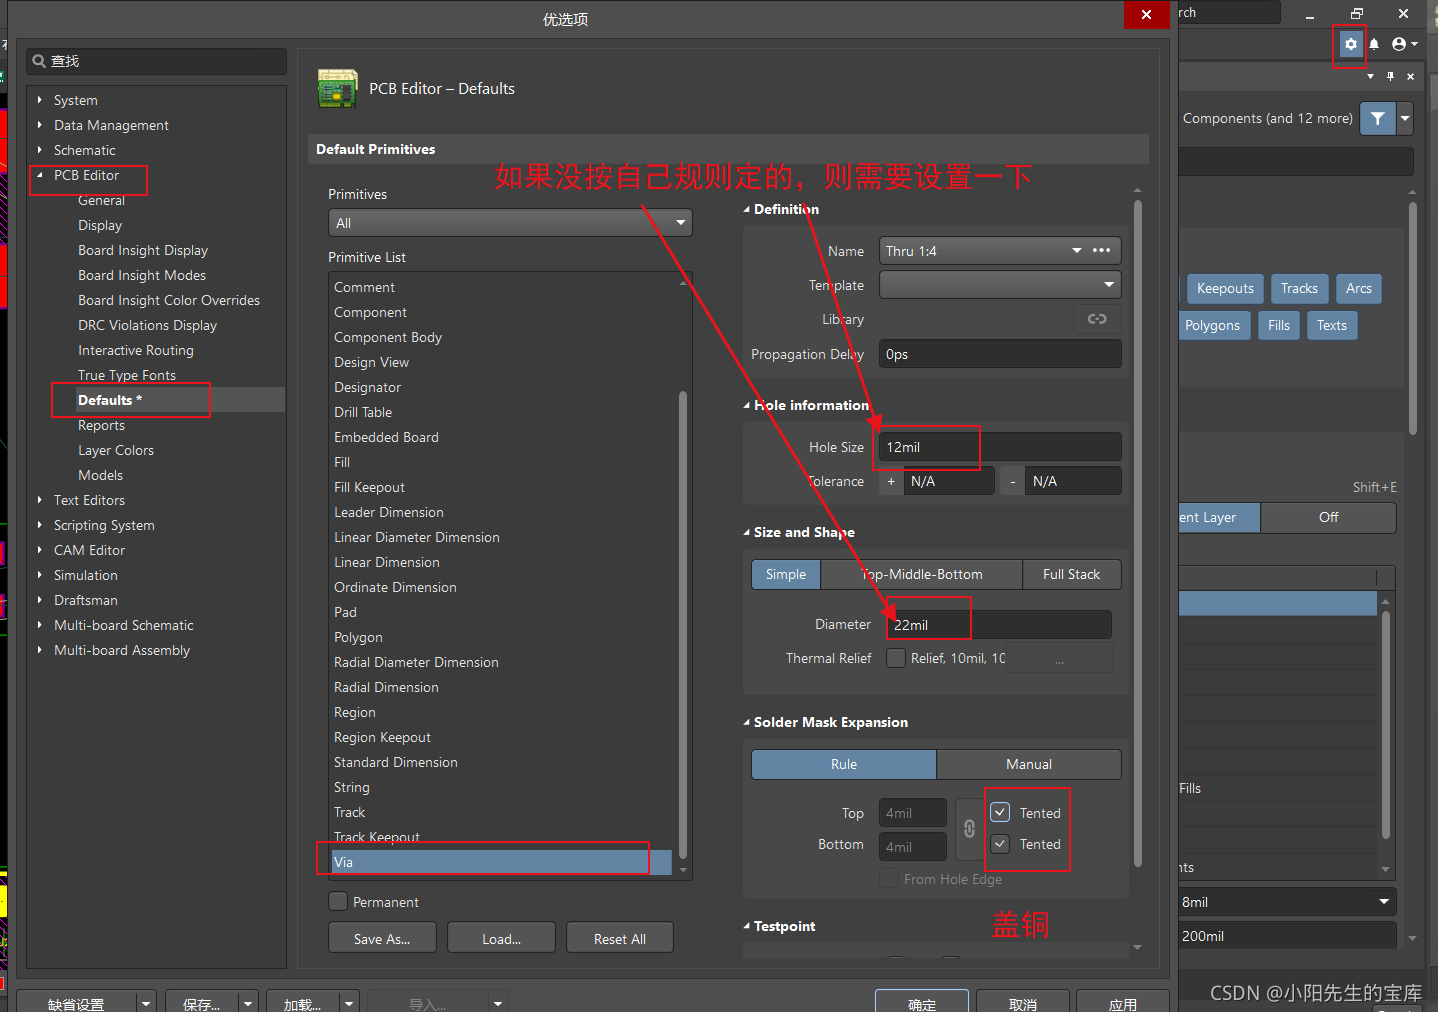Image resolution: width=1438 pixels, height=1012 pixels.
Task: Open True Type Fonts page
Action: (127, 375)
